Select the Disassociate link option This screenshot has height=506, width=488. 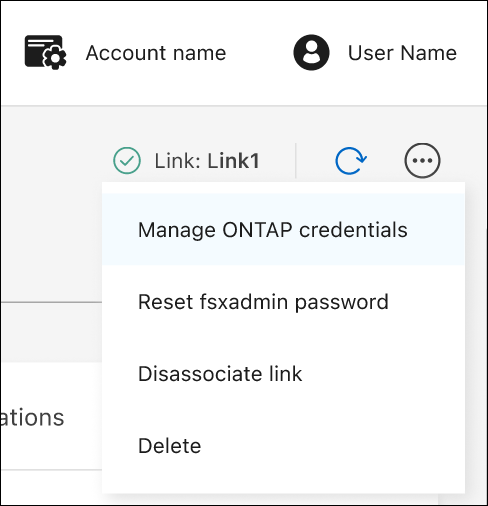(x=220, y=374)
